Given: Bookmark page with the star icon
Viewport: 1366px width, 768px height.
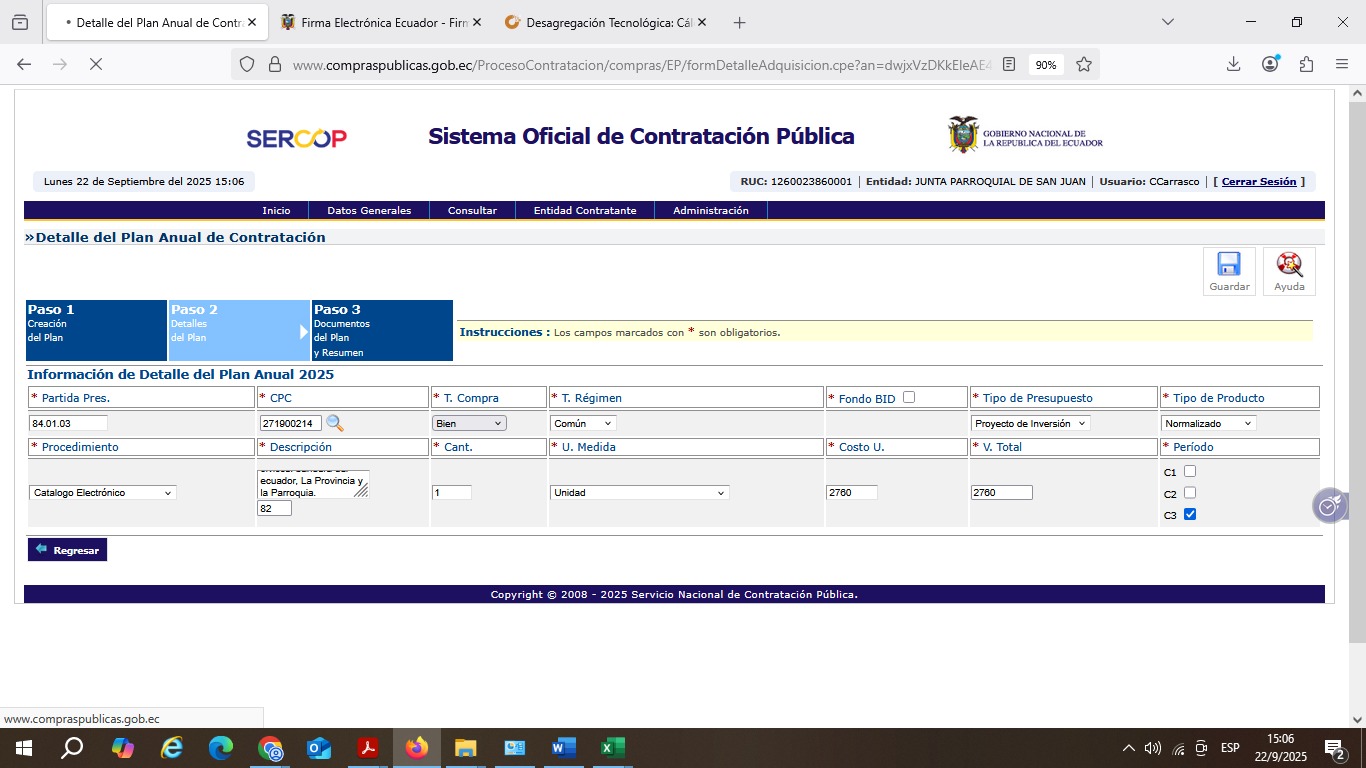Looking at the screenshot, I should [1084, 64].
